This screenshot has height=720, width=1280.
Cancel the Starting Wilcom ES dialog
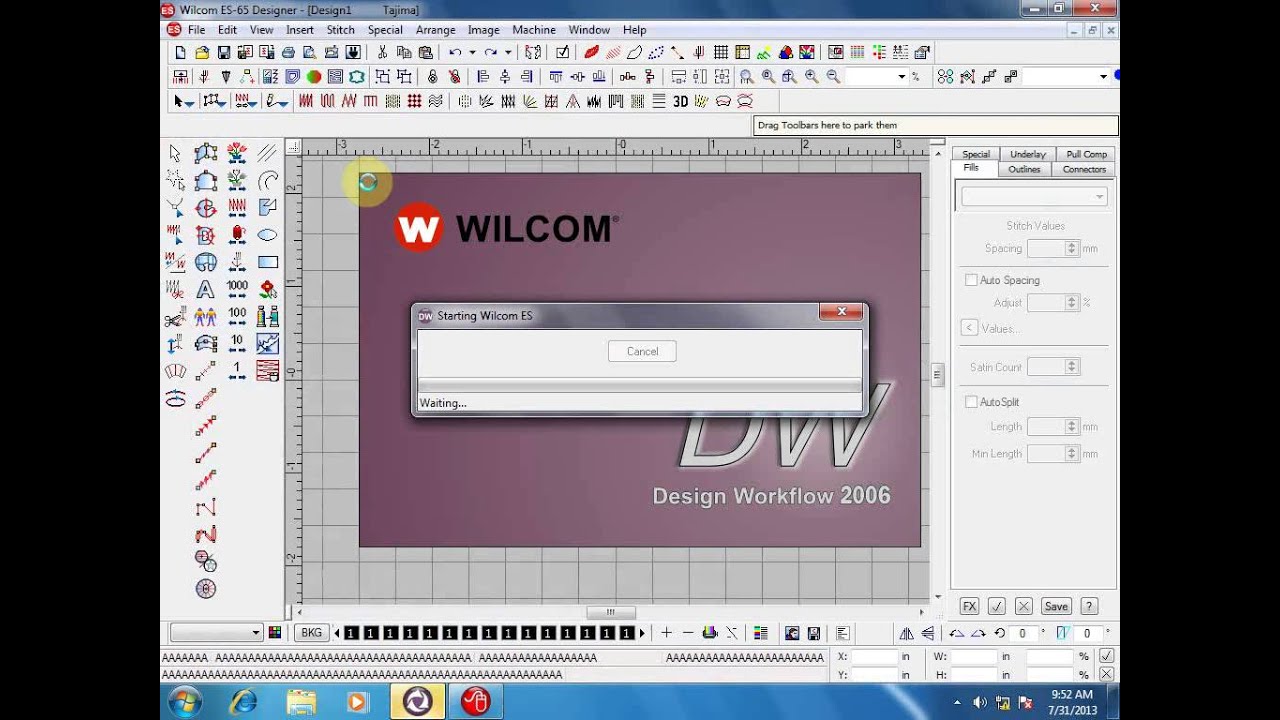(x=642, y=351)
